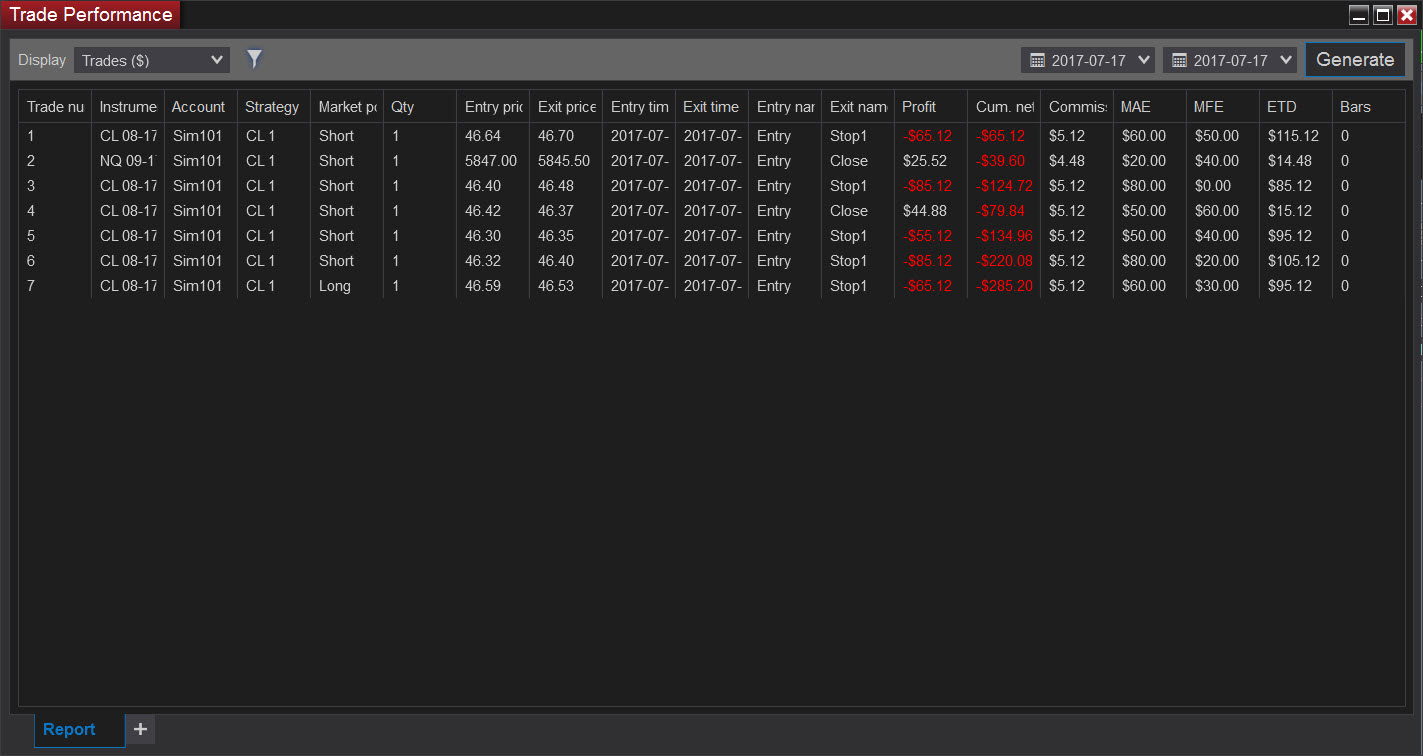1423x756 pixels.
Task: Minimize the Trade Performance window
Action: pyautogui.click(x=1358, y=14)
